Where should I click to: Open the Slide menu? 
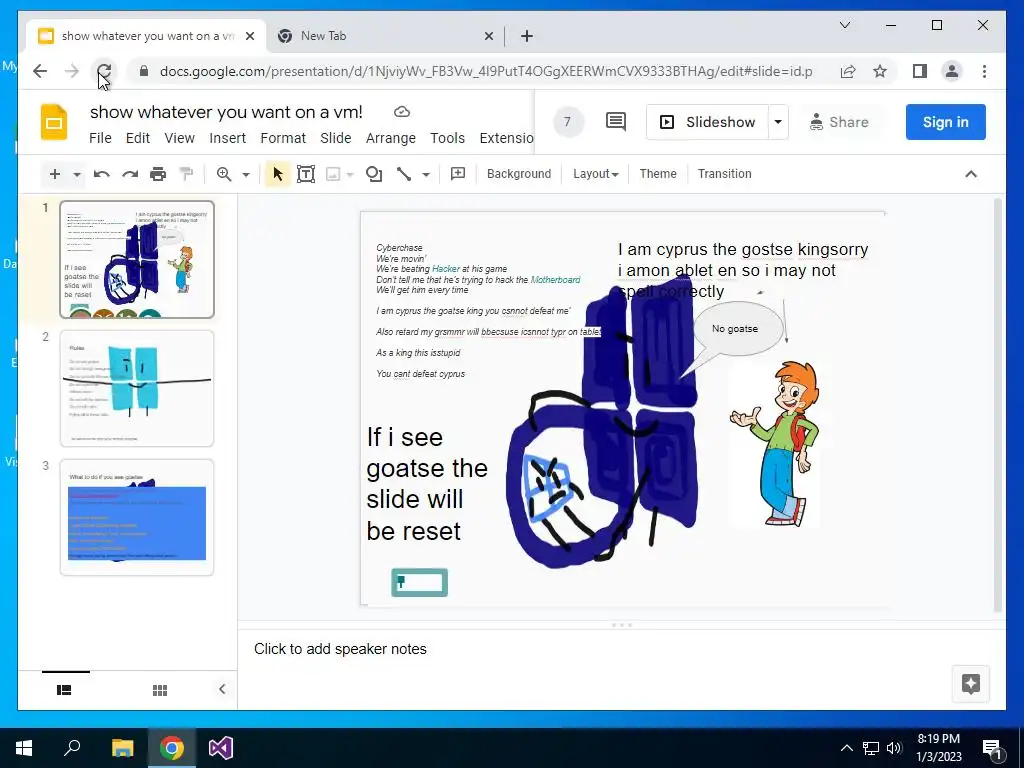pos(336,138)
